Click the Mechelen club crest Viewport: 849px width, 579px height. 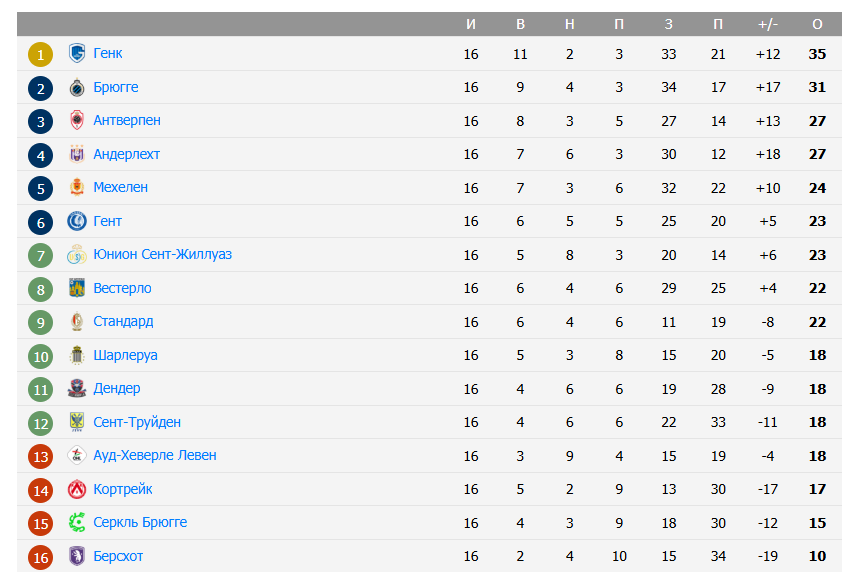point(77,188)
